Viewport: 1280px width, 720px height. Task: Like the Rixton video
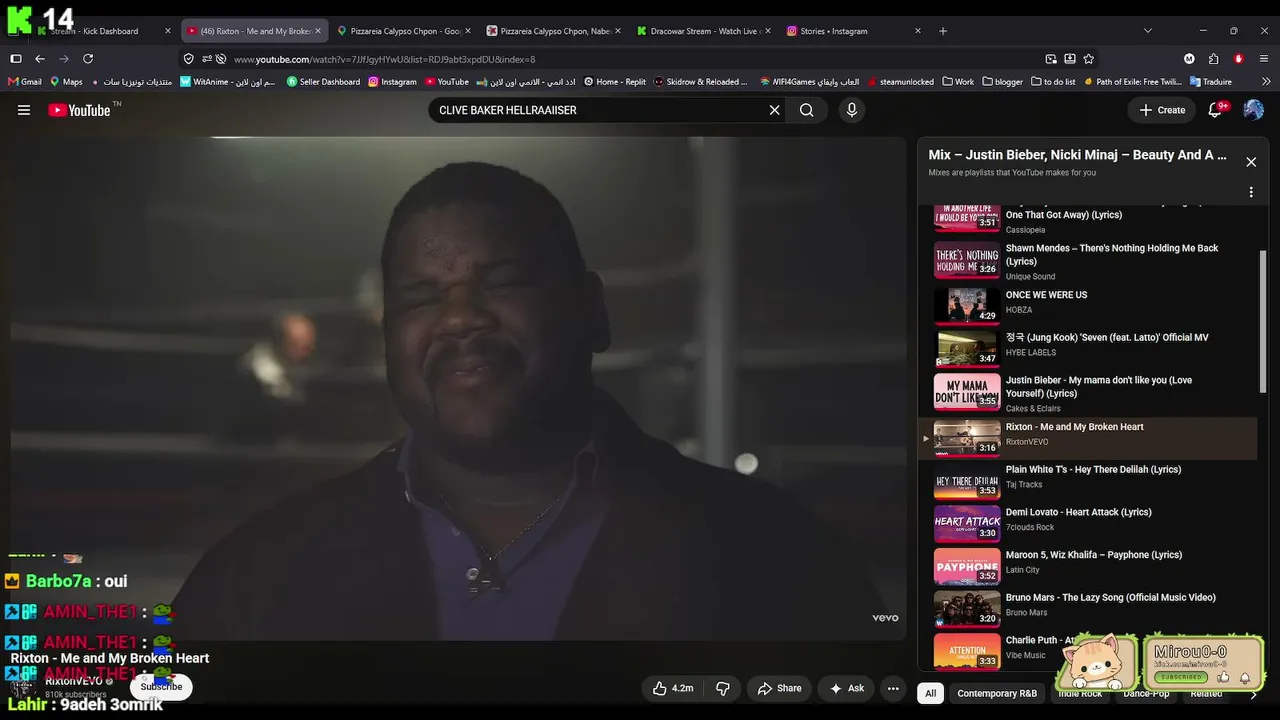[673, 688]
